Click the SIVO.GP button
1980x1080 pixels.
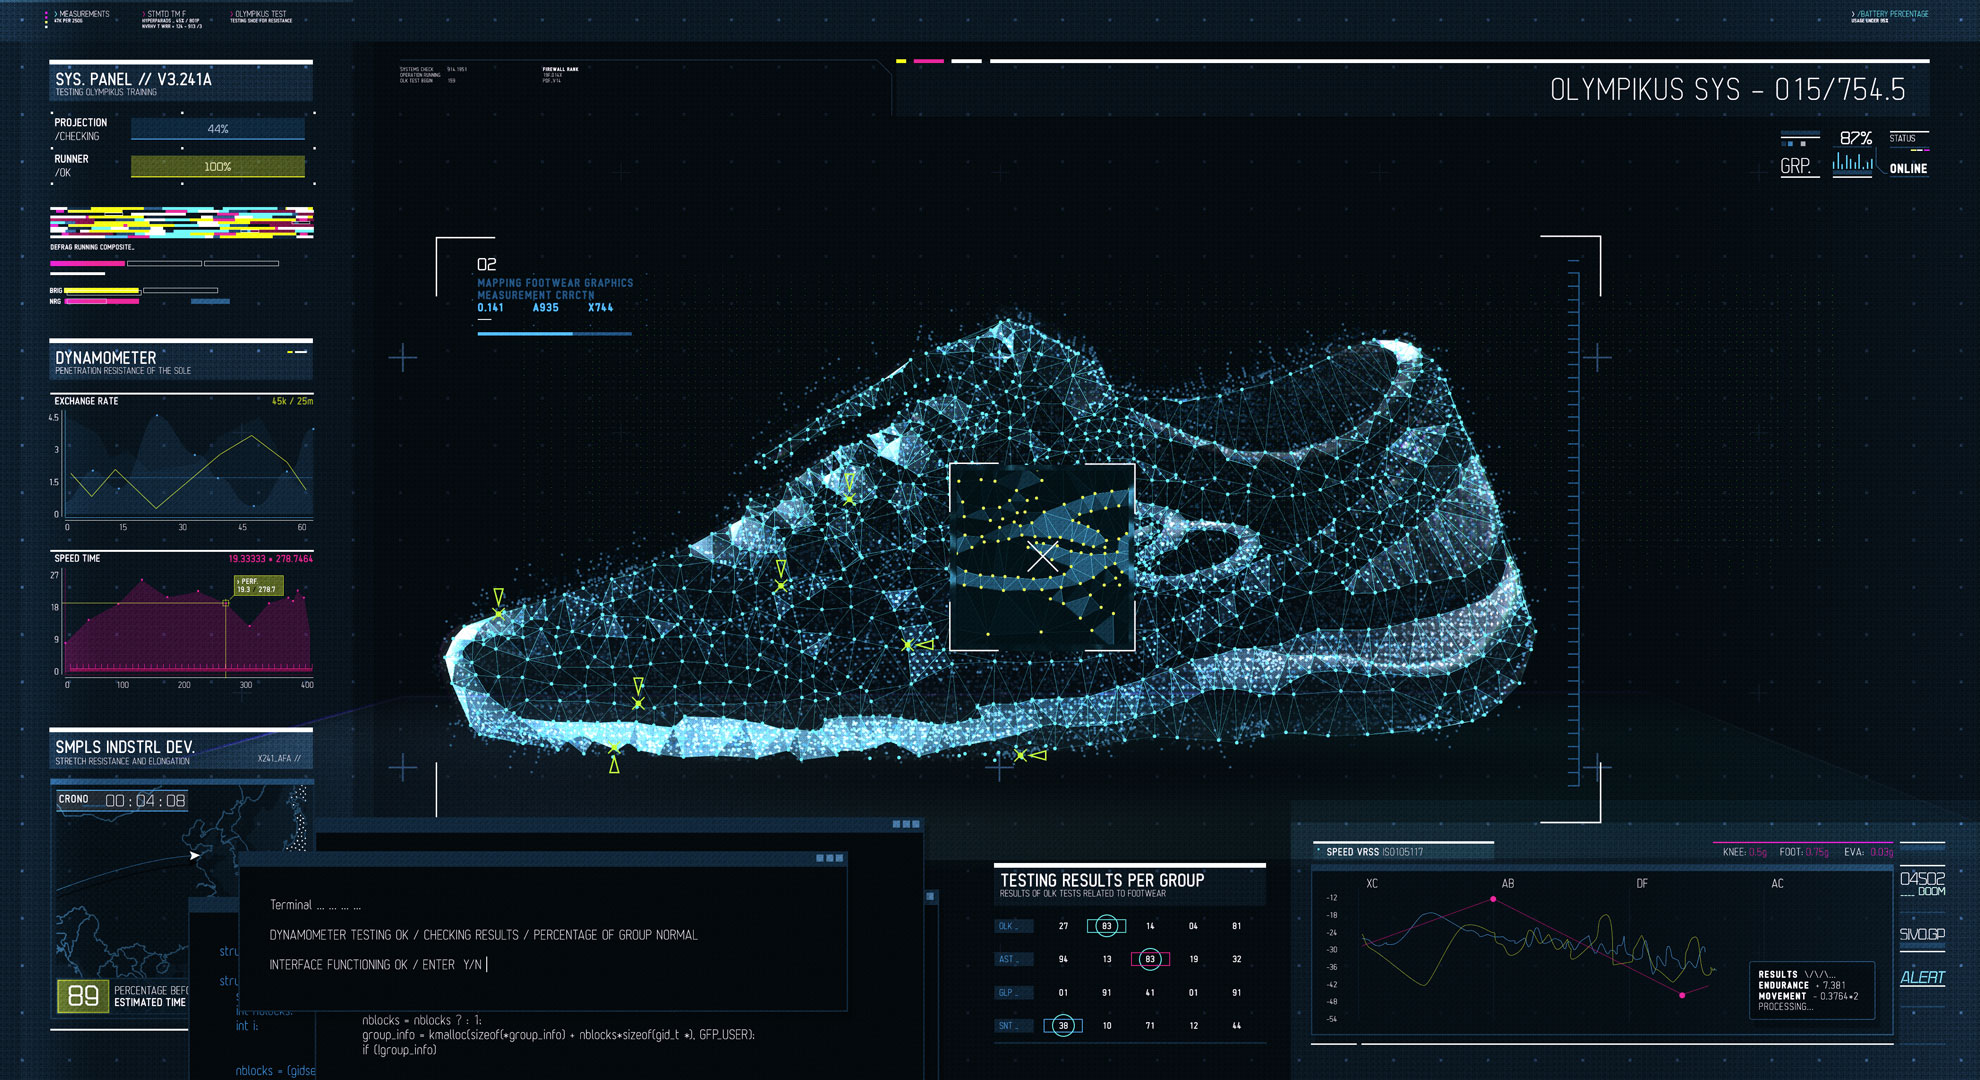(x=1922, y=934)
